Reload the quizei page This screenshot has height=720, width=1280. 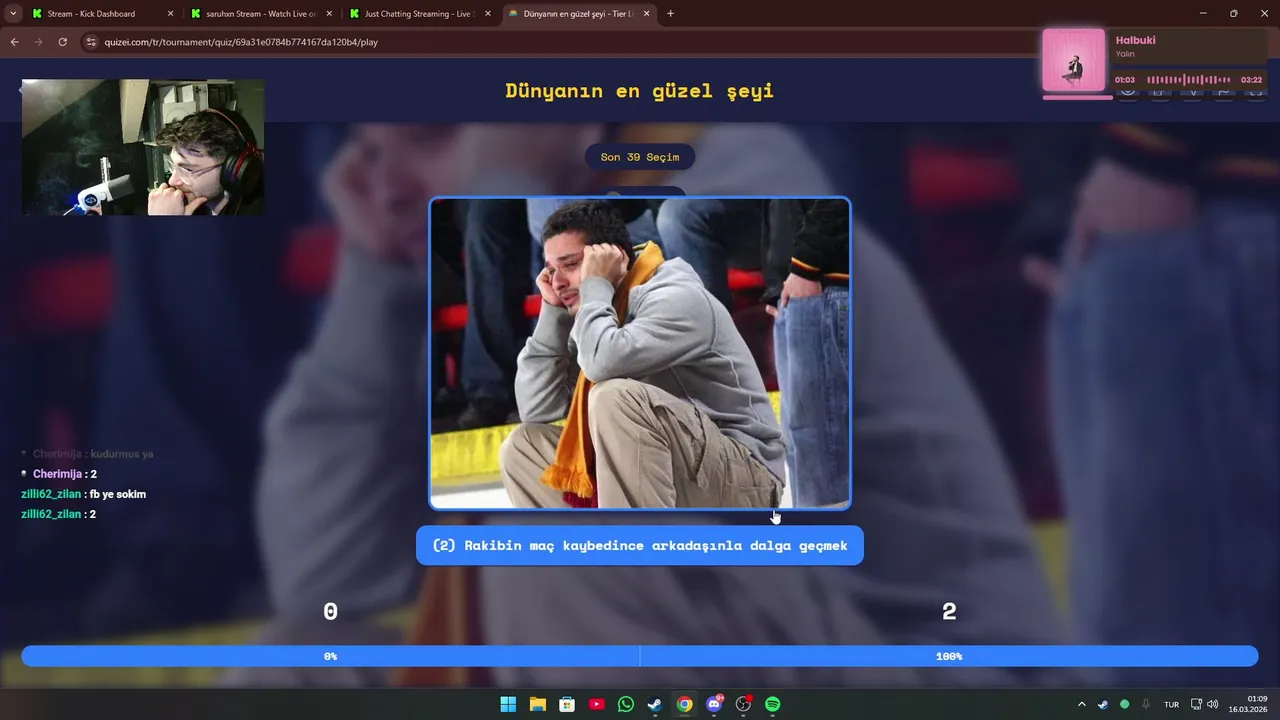[x=62, y=42]
